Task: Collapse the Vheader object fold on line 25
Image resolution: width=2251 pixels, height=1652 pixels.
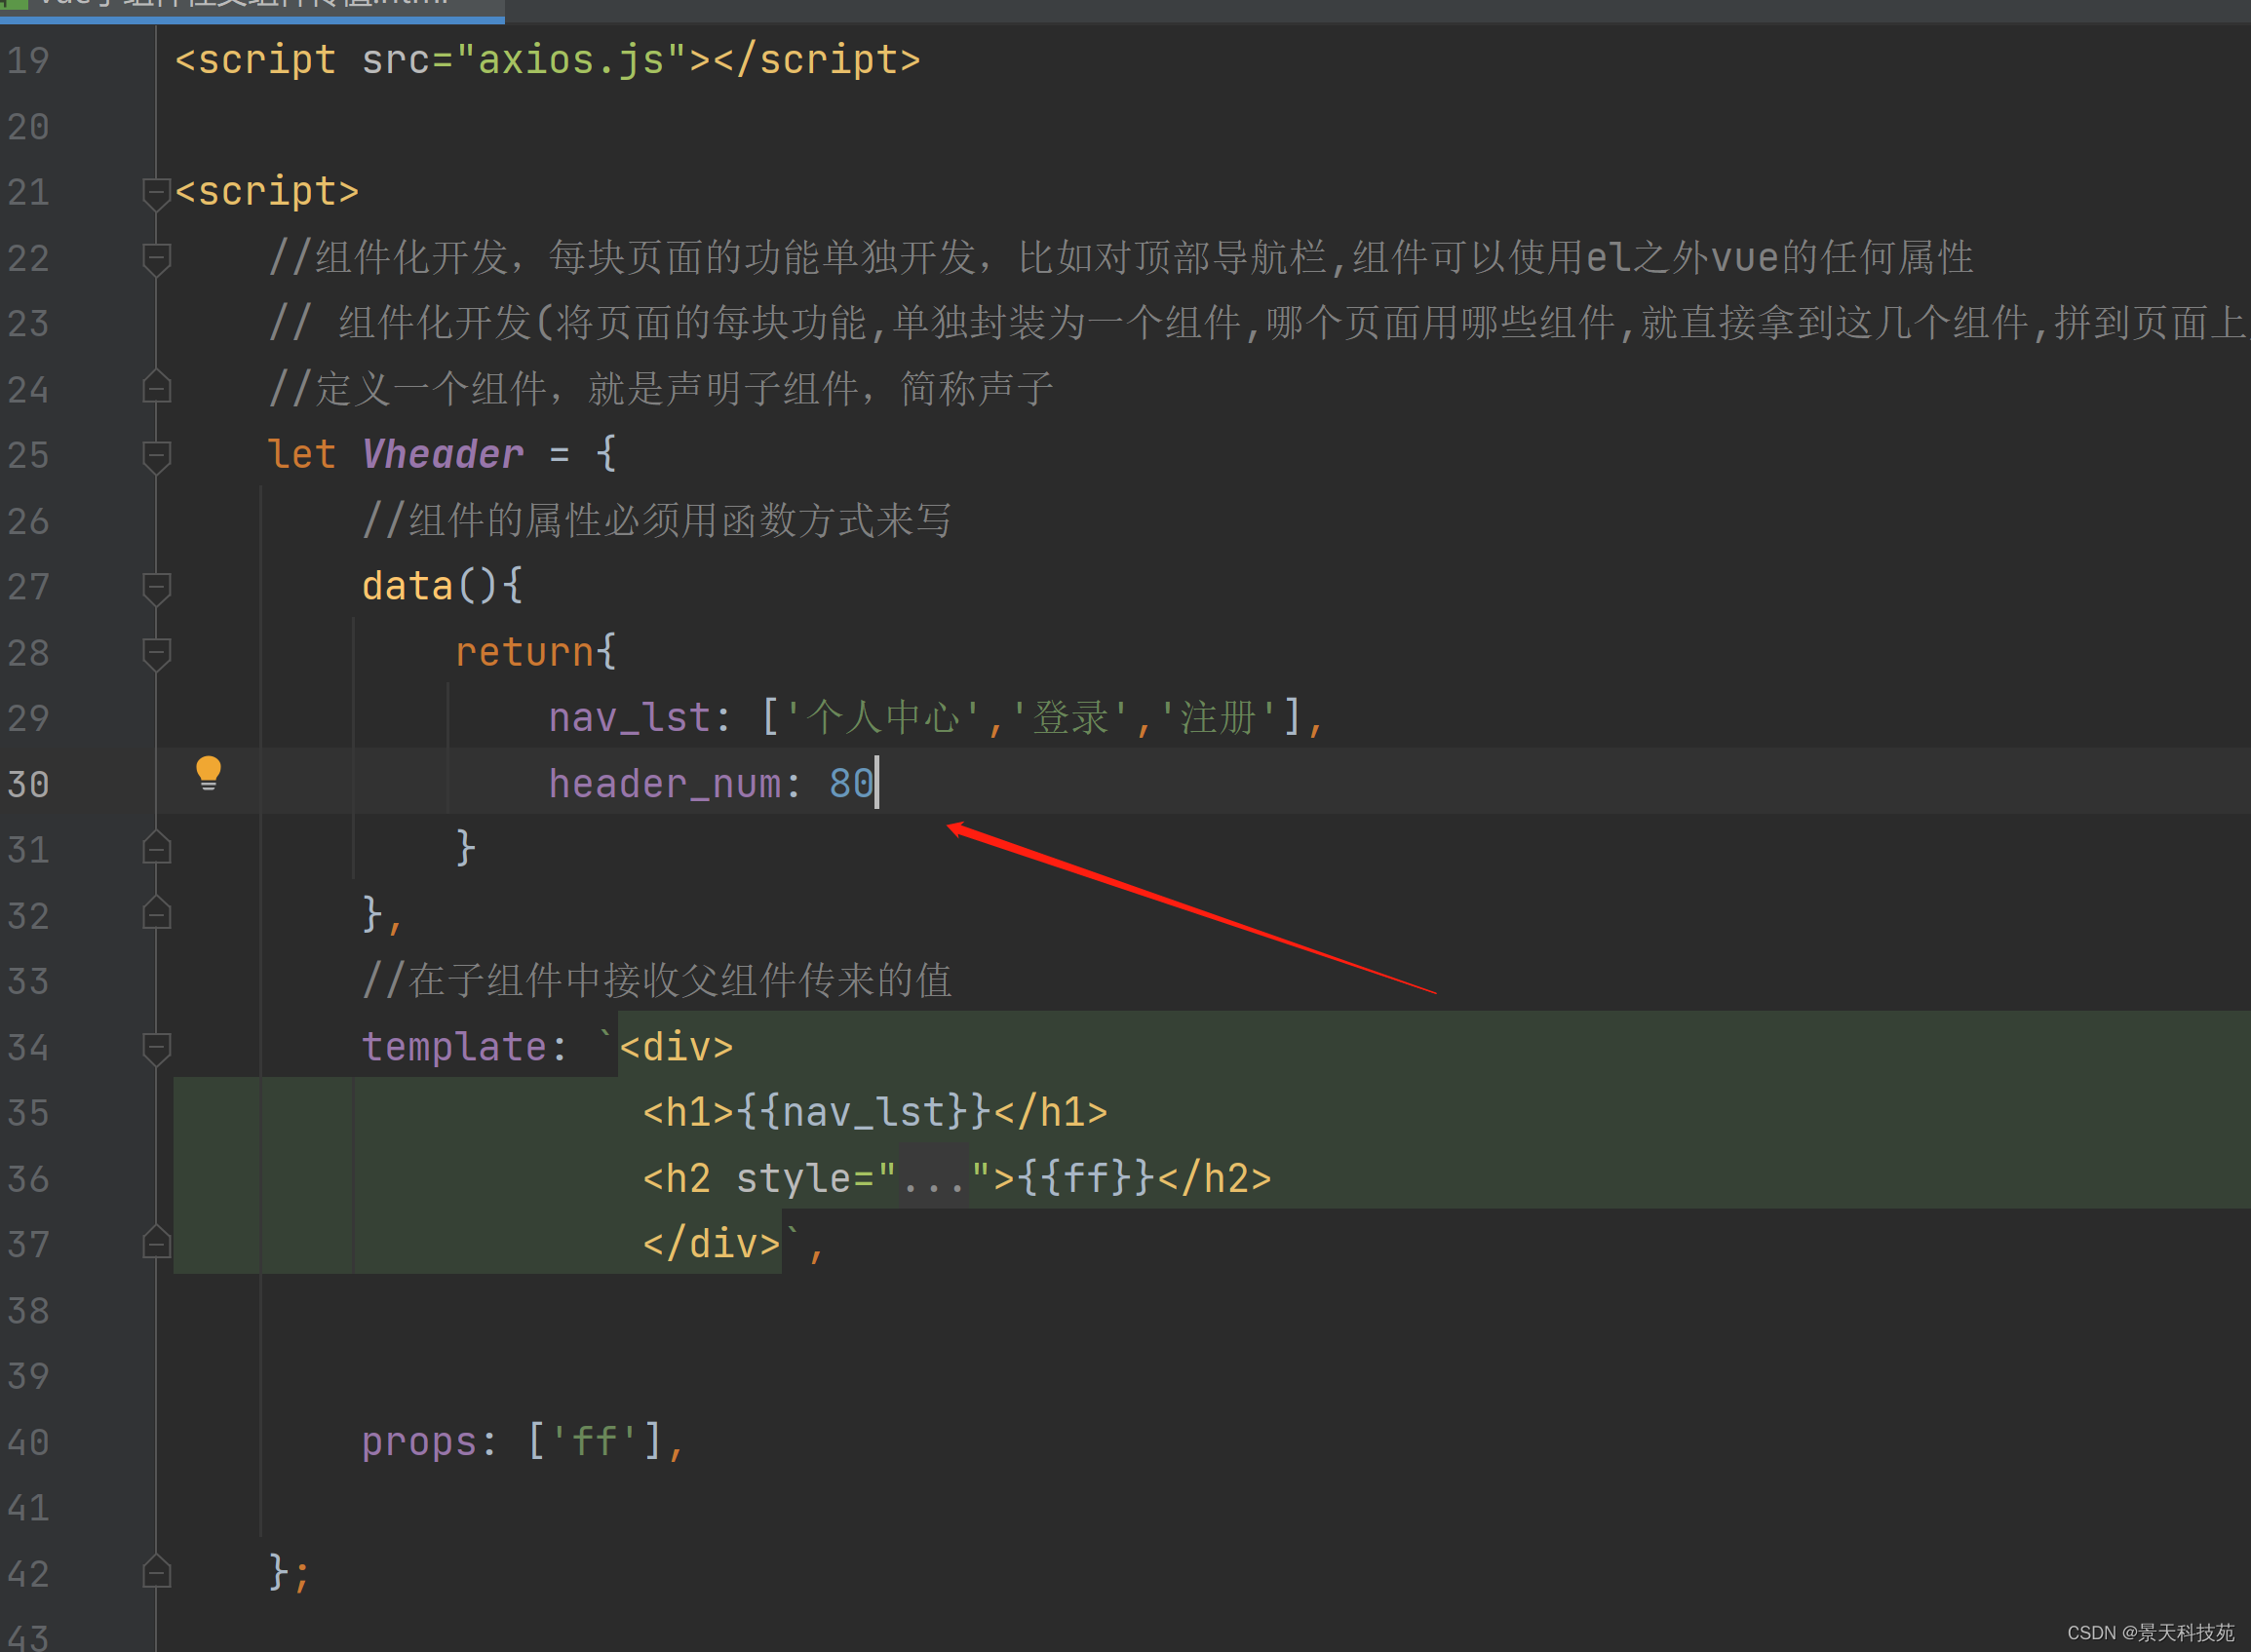Action: [x=156, y=456]
